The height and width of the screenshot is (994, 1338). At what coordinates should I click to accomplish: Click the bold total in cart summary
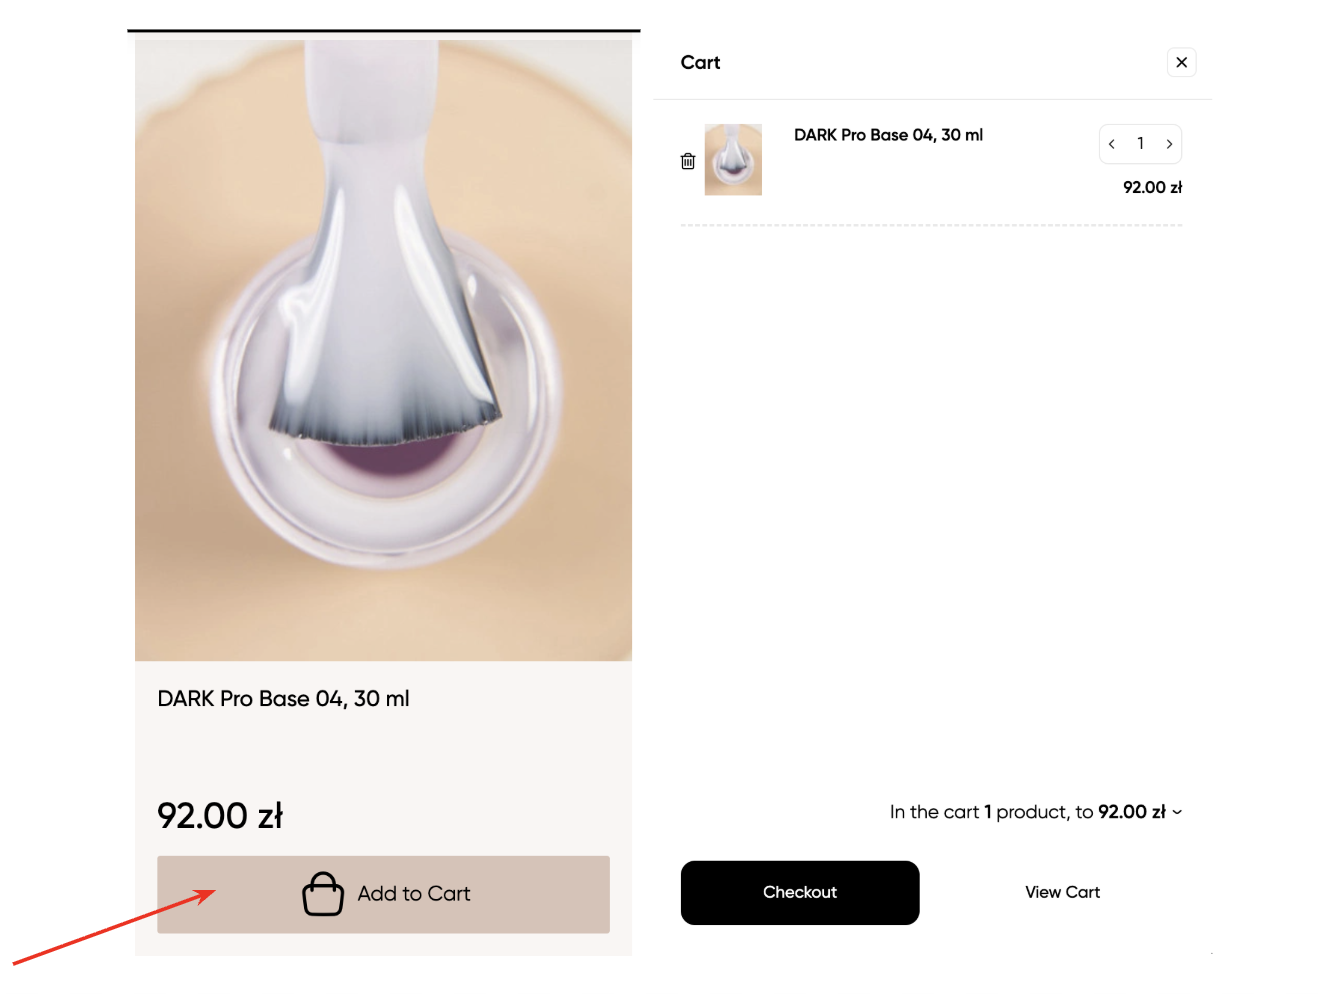tap(1131, 812)
